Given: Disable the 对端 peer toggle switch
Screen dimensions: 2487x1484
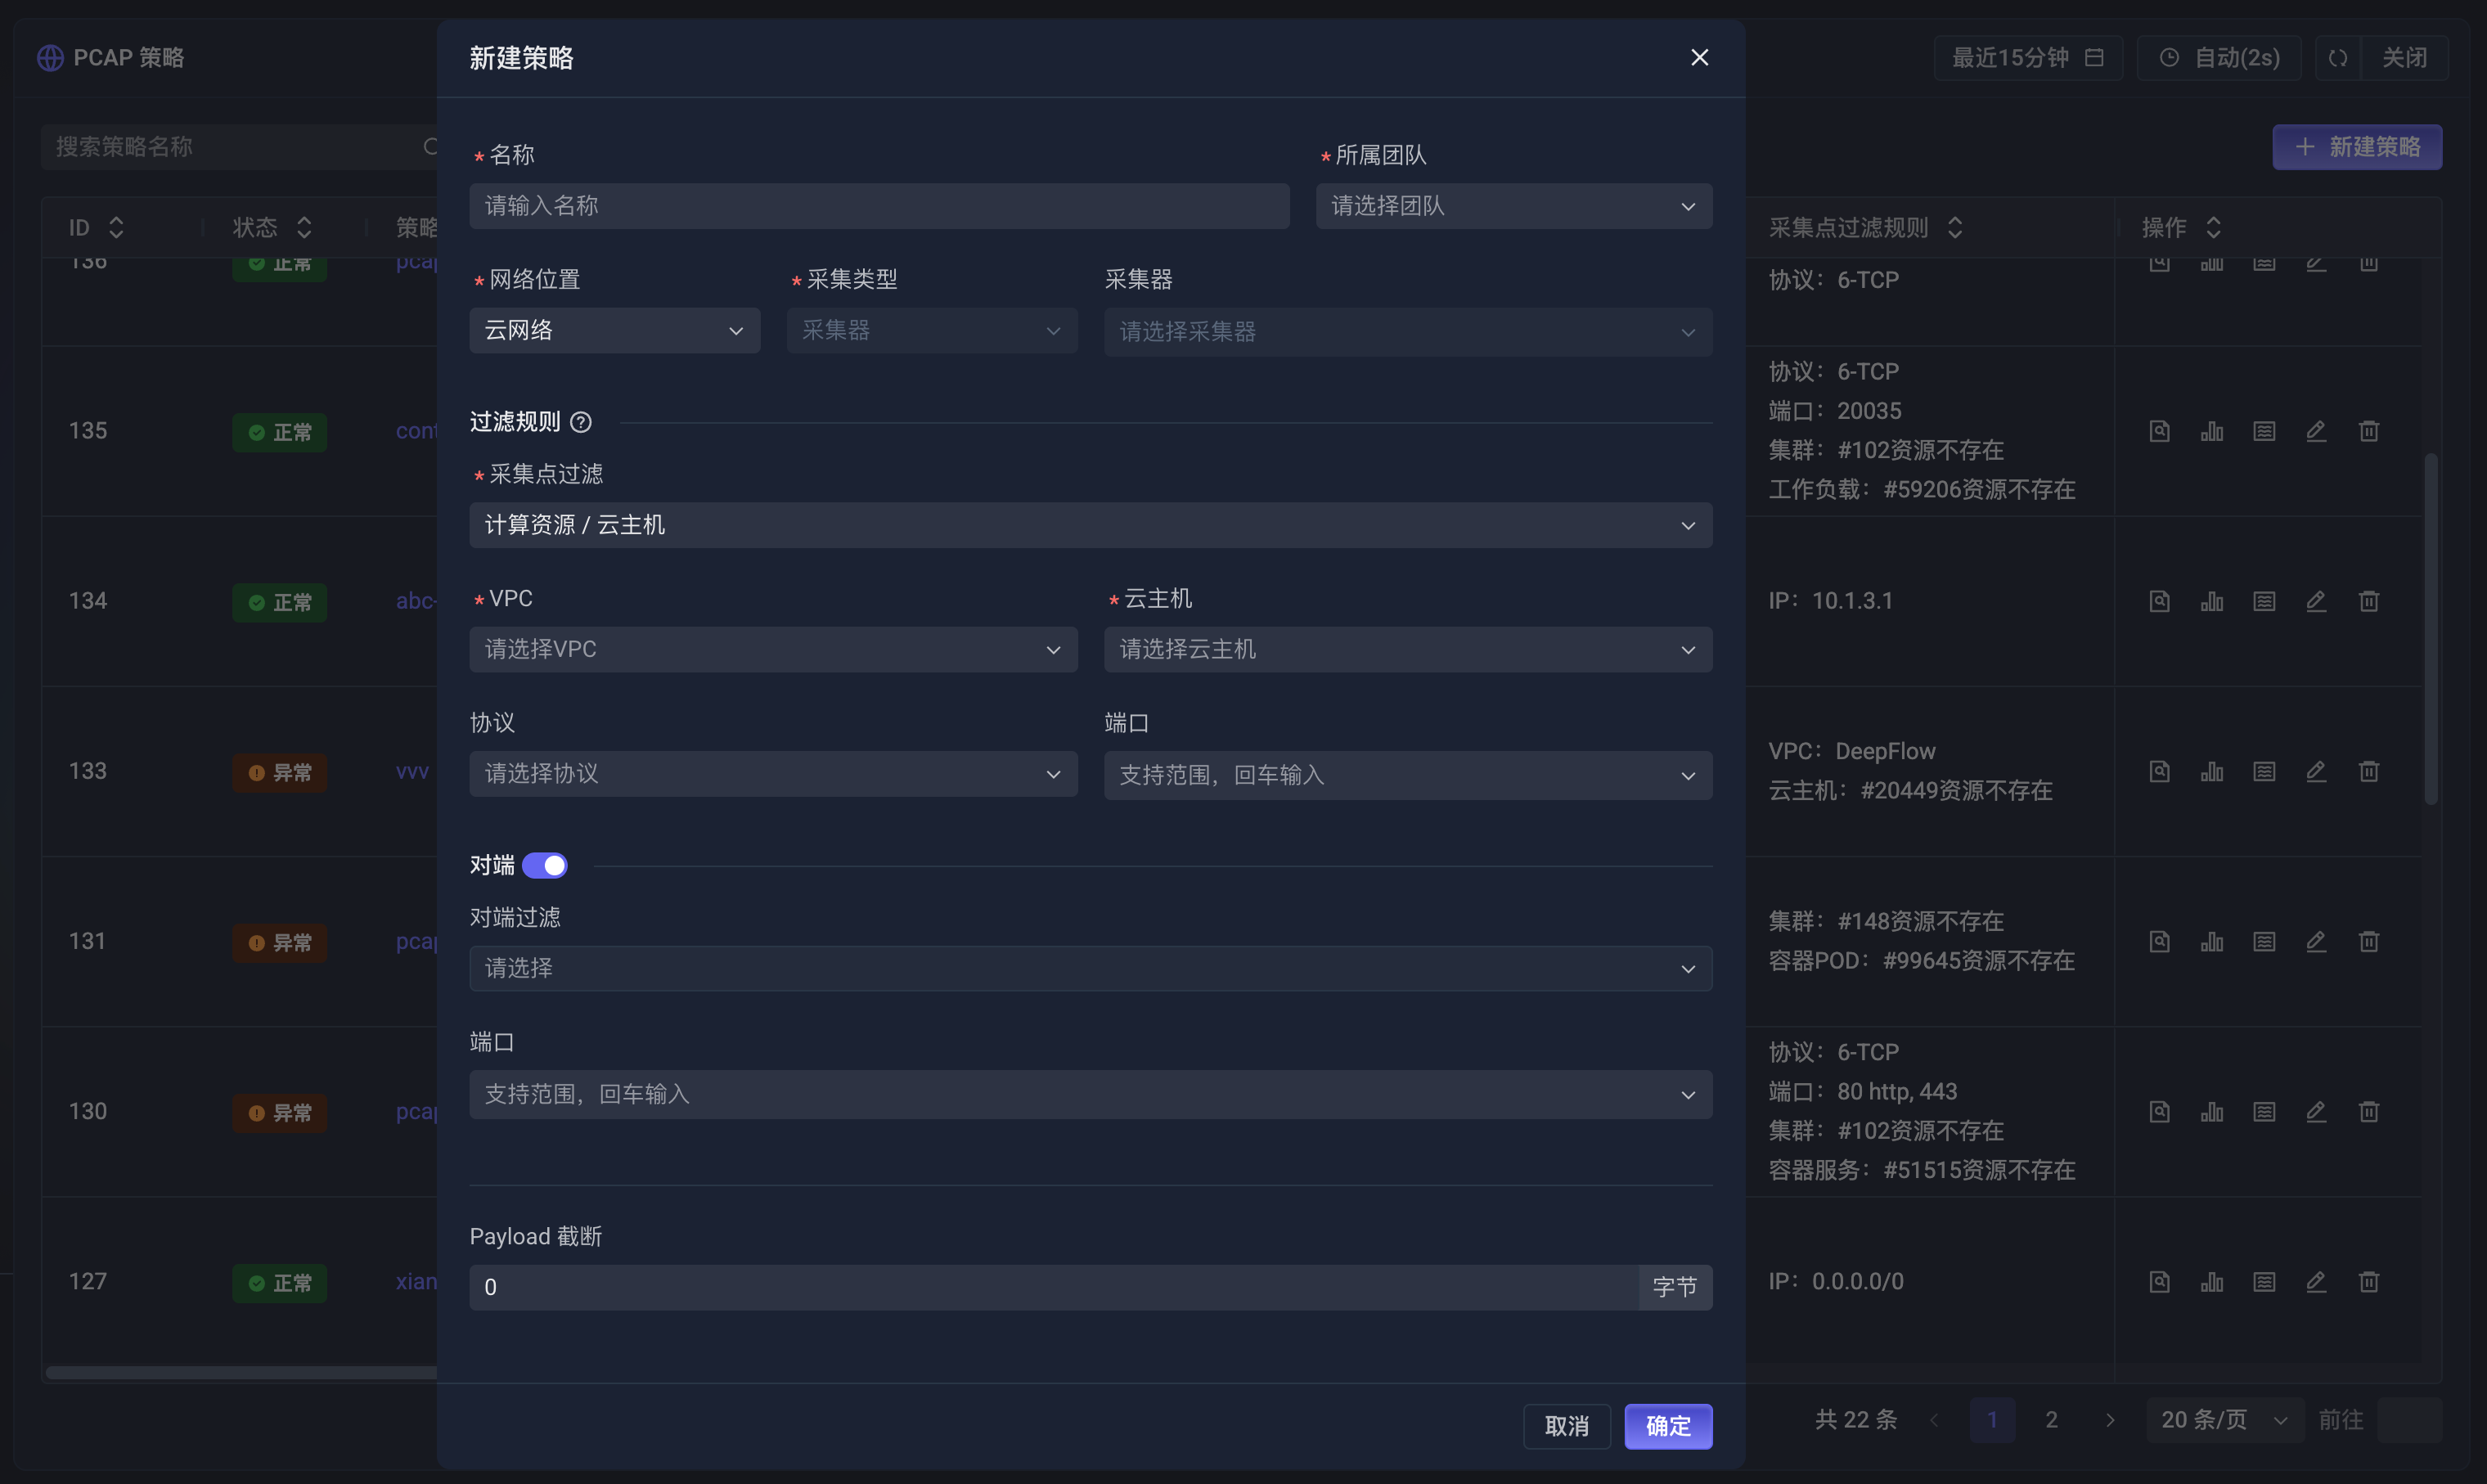Looking at the screenshot, I should [545, 865].
